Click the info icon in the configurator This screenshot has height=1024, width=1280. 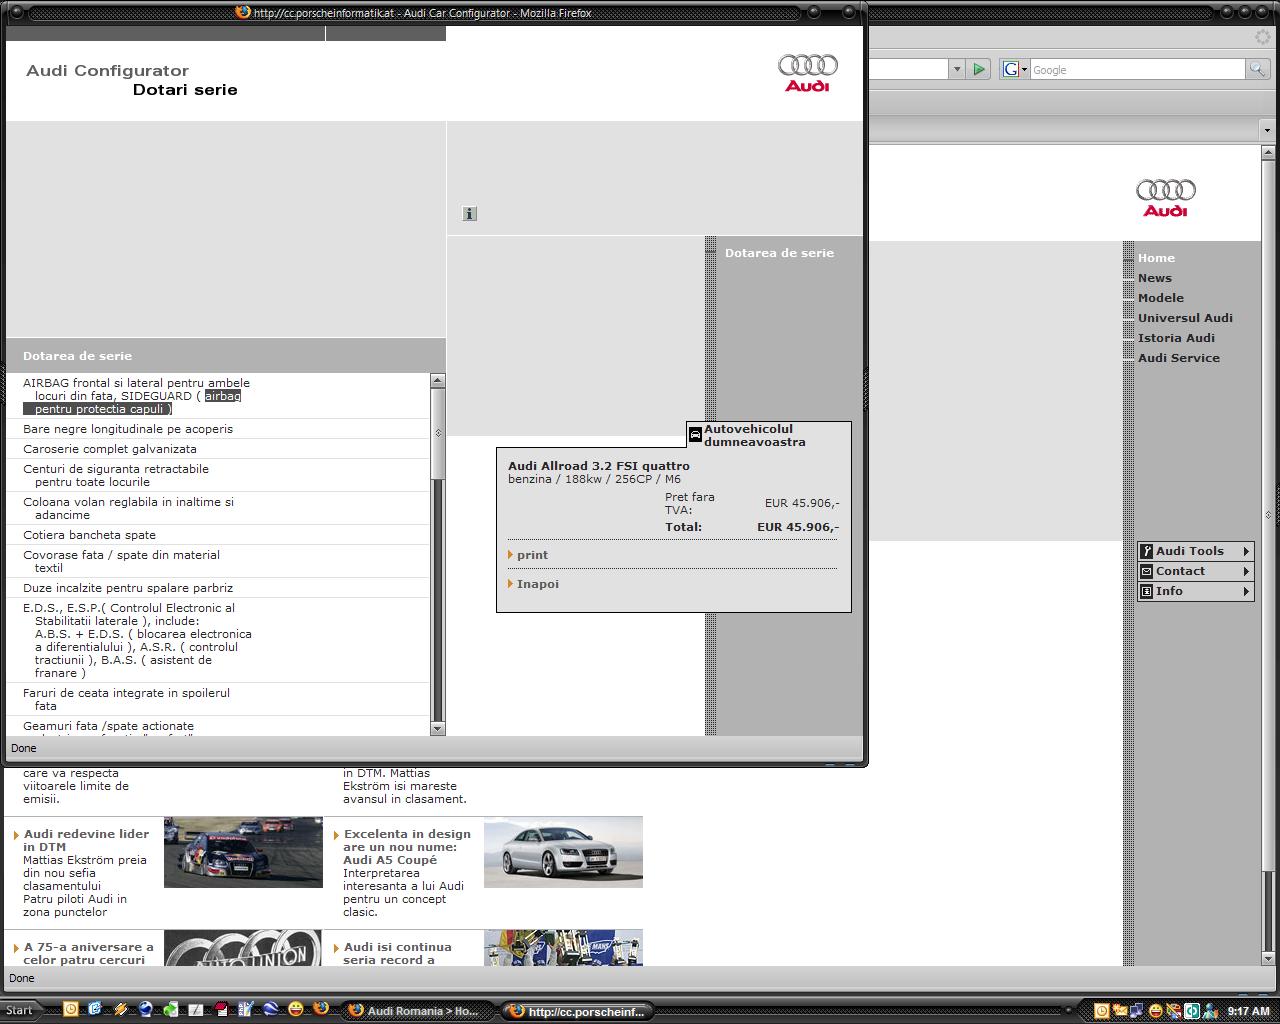pyautogui.click(x=470, y=214)
